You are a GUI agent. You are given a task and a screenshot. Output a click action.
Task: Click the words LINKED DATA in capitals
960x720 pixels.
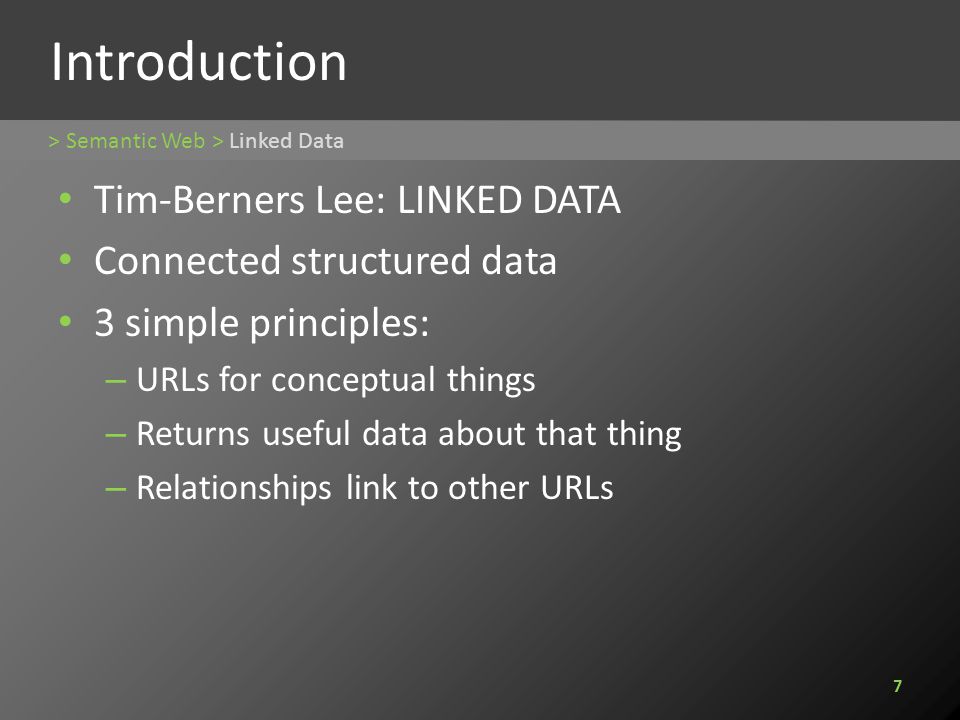click(x=509, y=200)
